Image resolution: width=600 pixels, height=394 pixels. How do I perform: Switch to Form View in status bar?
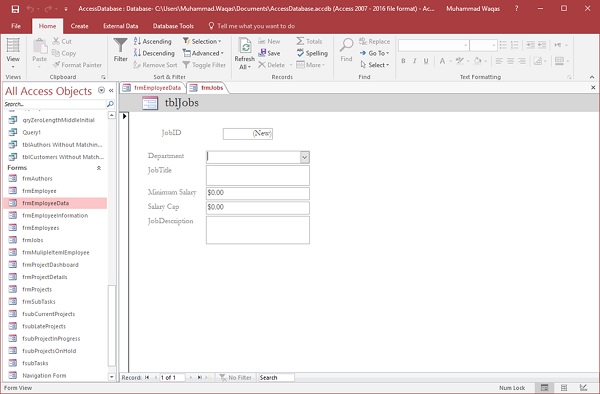click(x=544, y=387)
